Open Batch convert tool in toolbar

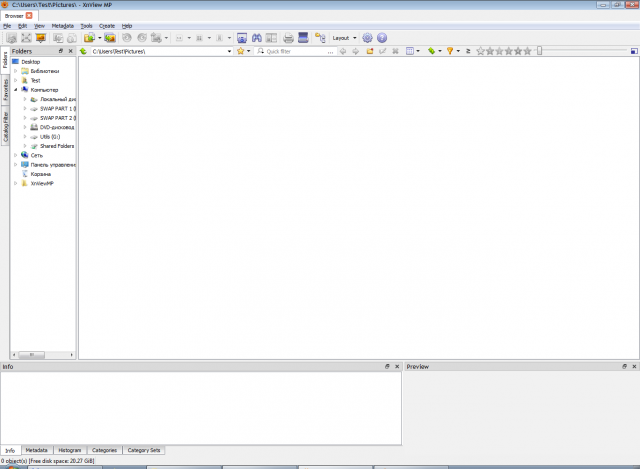(110, 38)
